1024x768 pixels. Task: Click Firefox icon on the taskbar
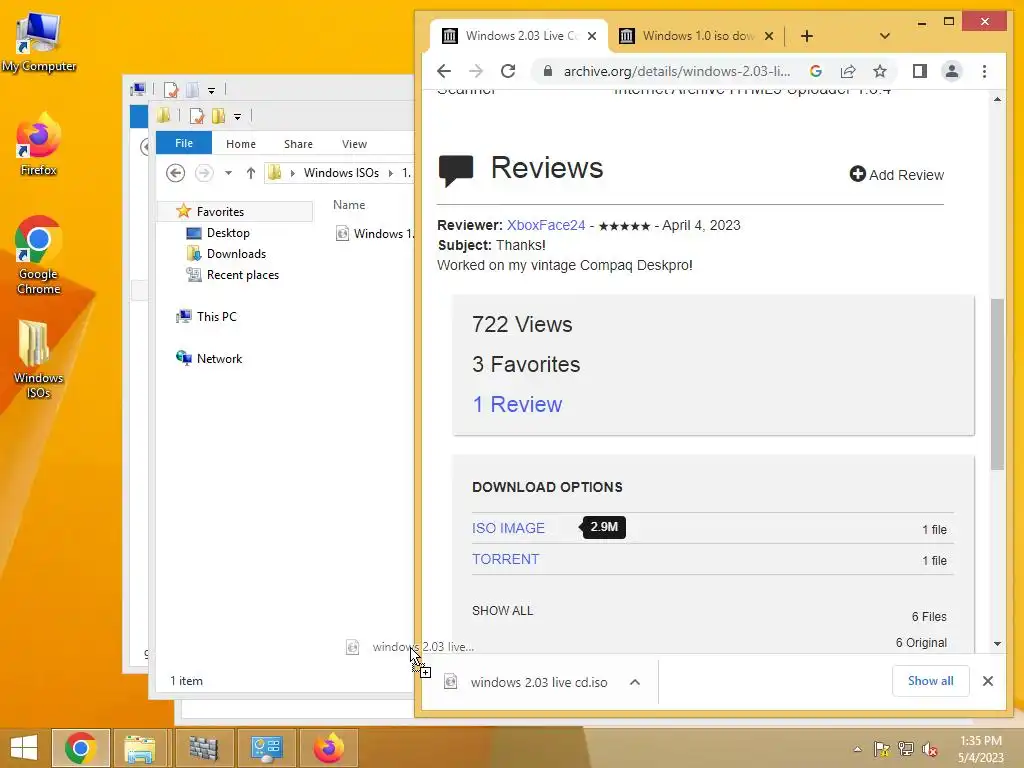click(x=328, y=748)
